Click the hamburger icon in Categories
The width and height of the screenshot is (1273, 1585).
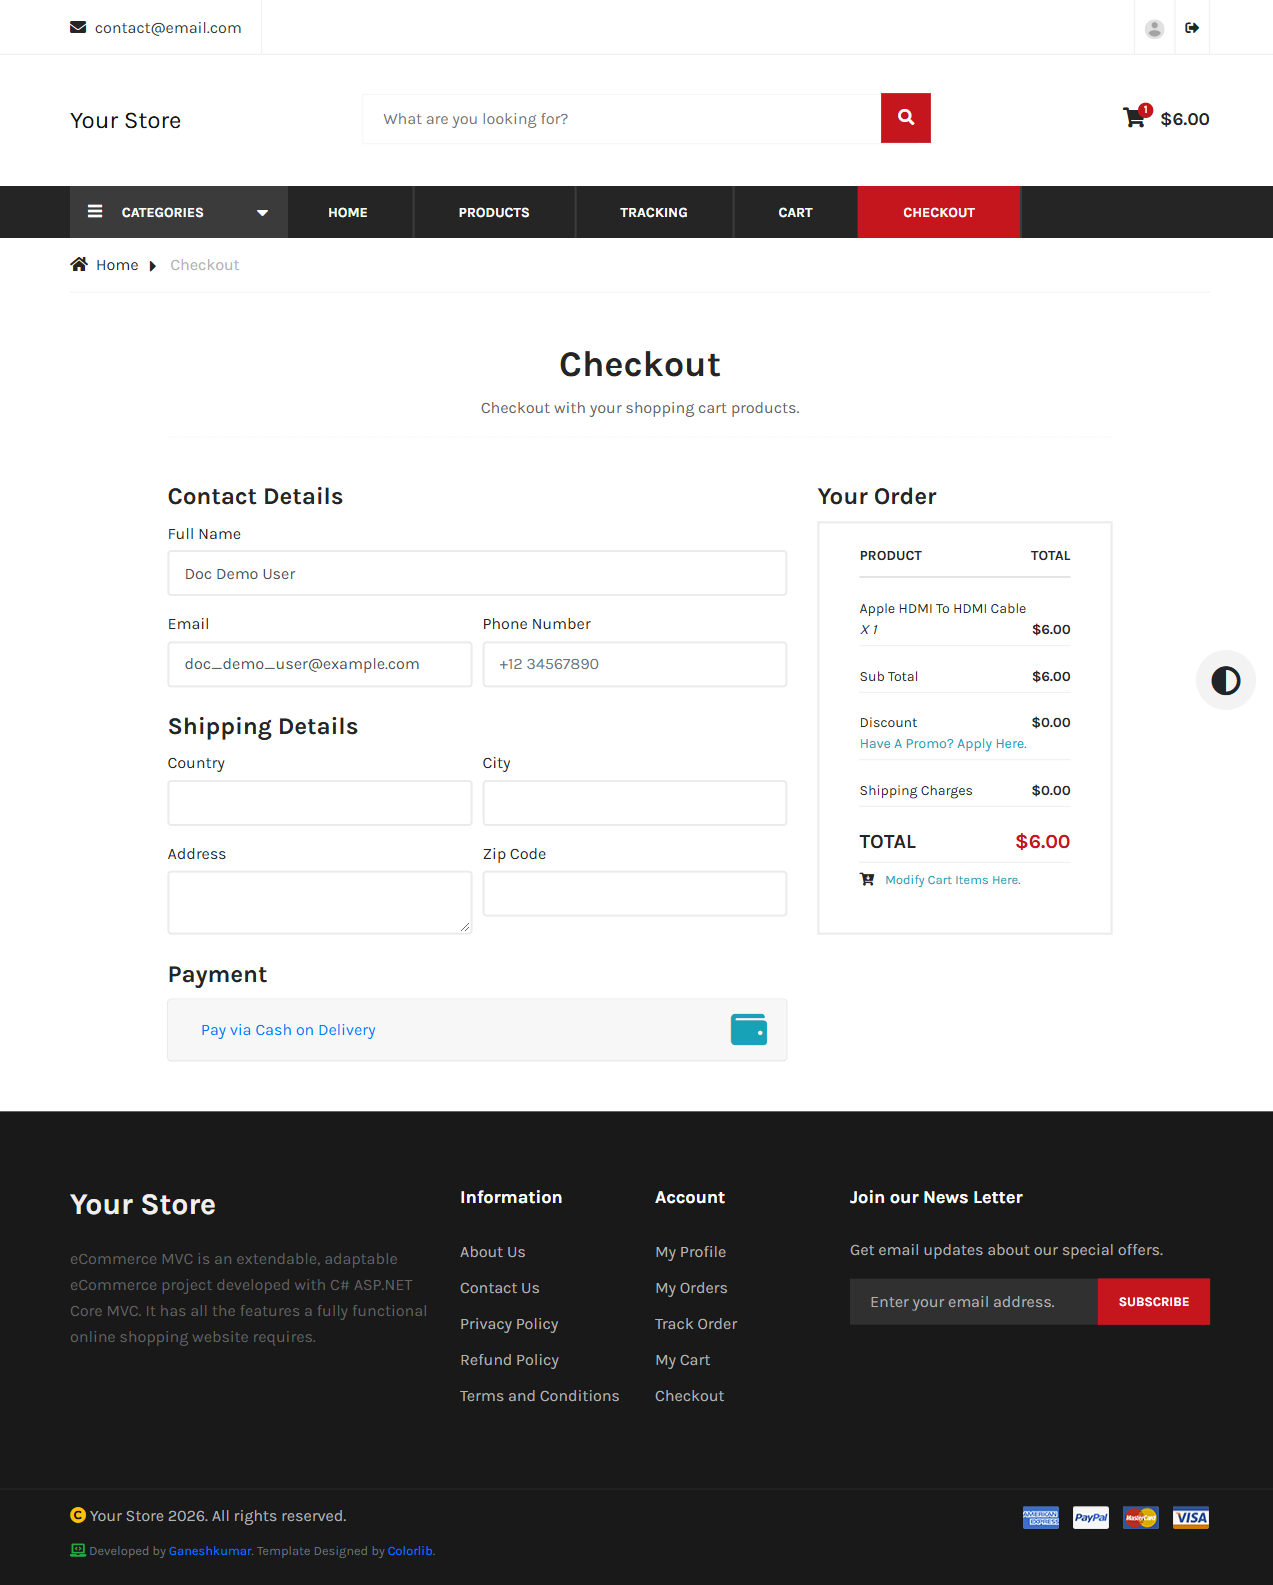[x=95, y=211]
